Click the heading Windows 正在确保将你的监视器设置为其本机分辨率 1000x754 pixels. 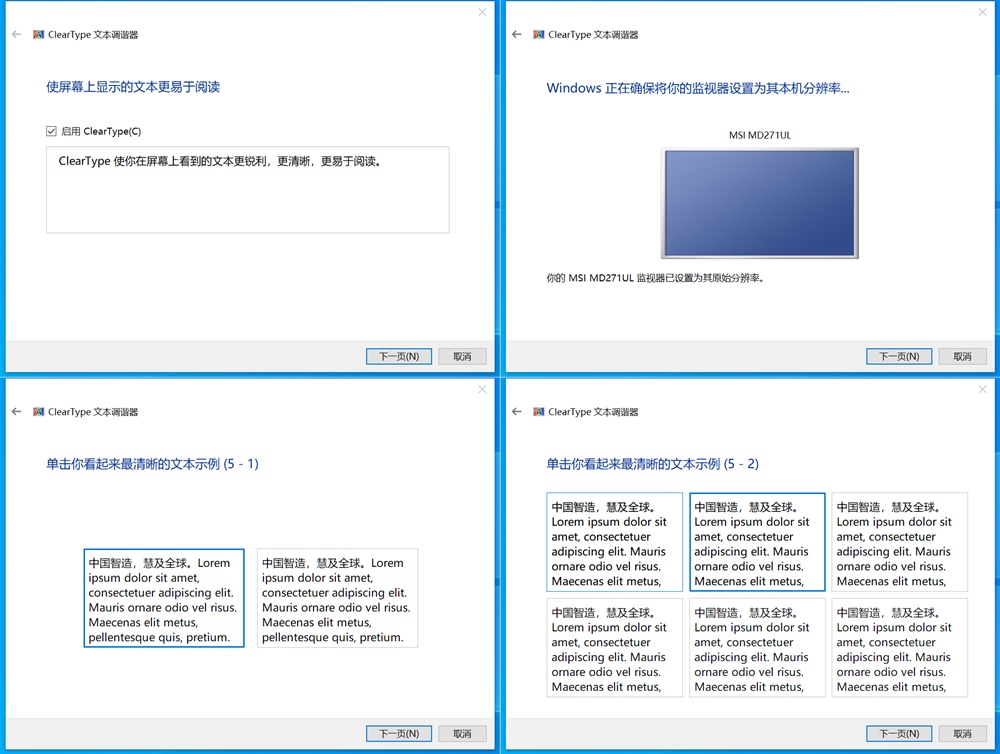point(698,88)
